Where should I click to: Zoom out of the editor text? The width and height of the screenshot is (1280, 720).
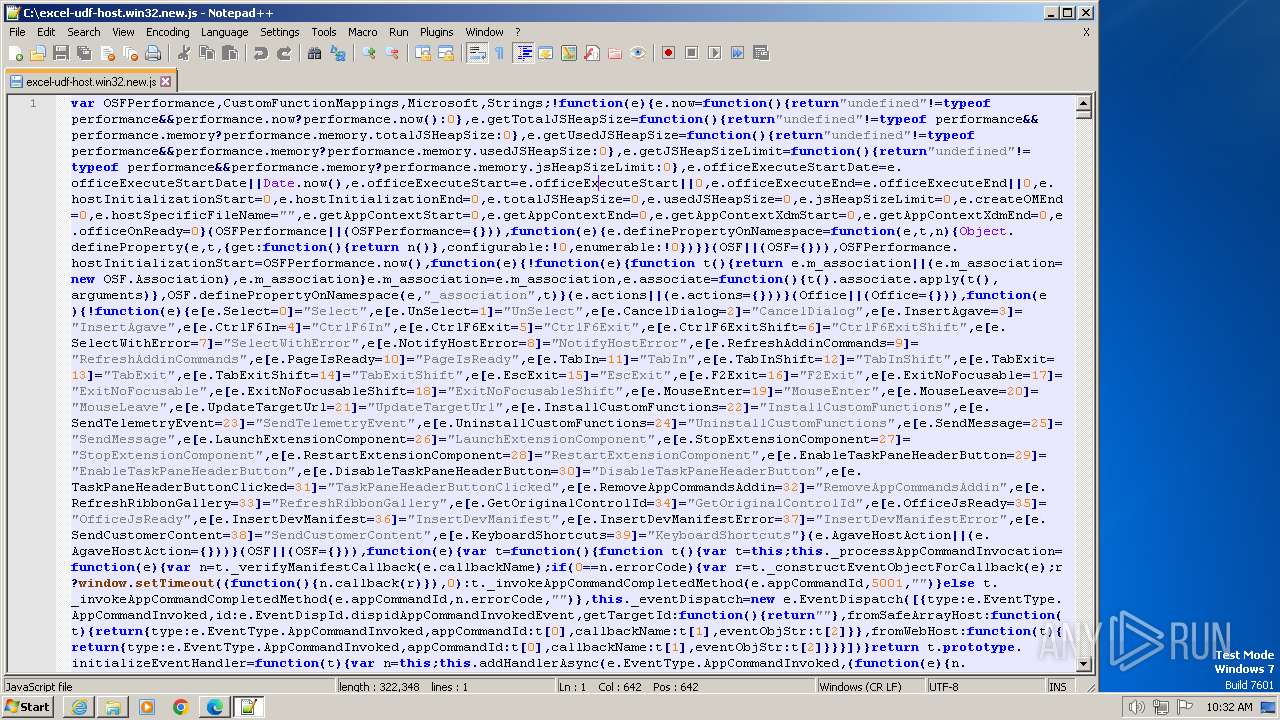393,53
